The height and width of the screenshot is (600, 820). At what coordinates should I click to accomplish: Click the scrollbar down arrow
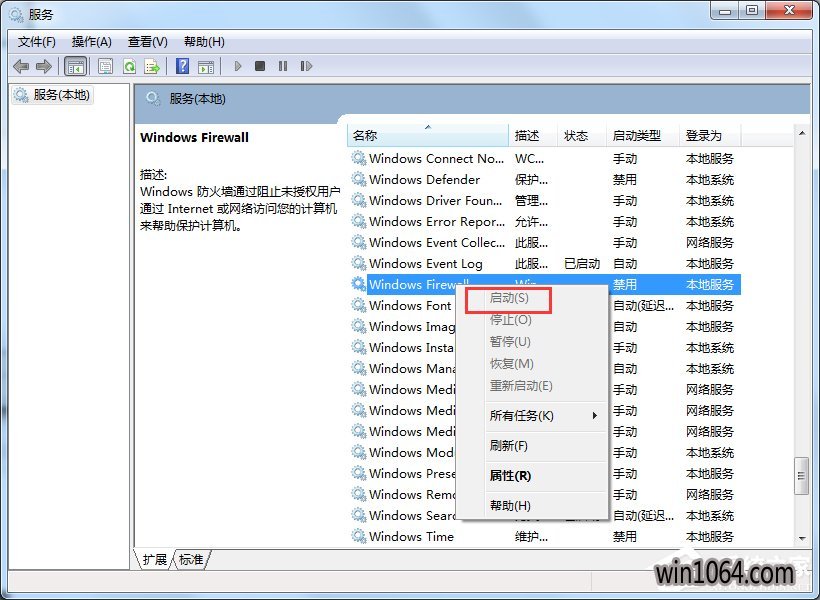pyautogui.click(x=802, y=538)
